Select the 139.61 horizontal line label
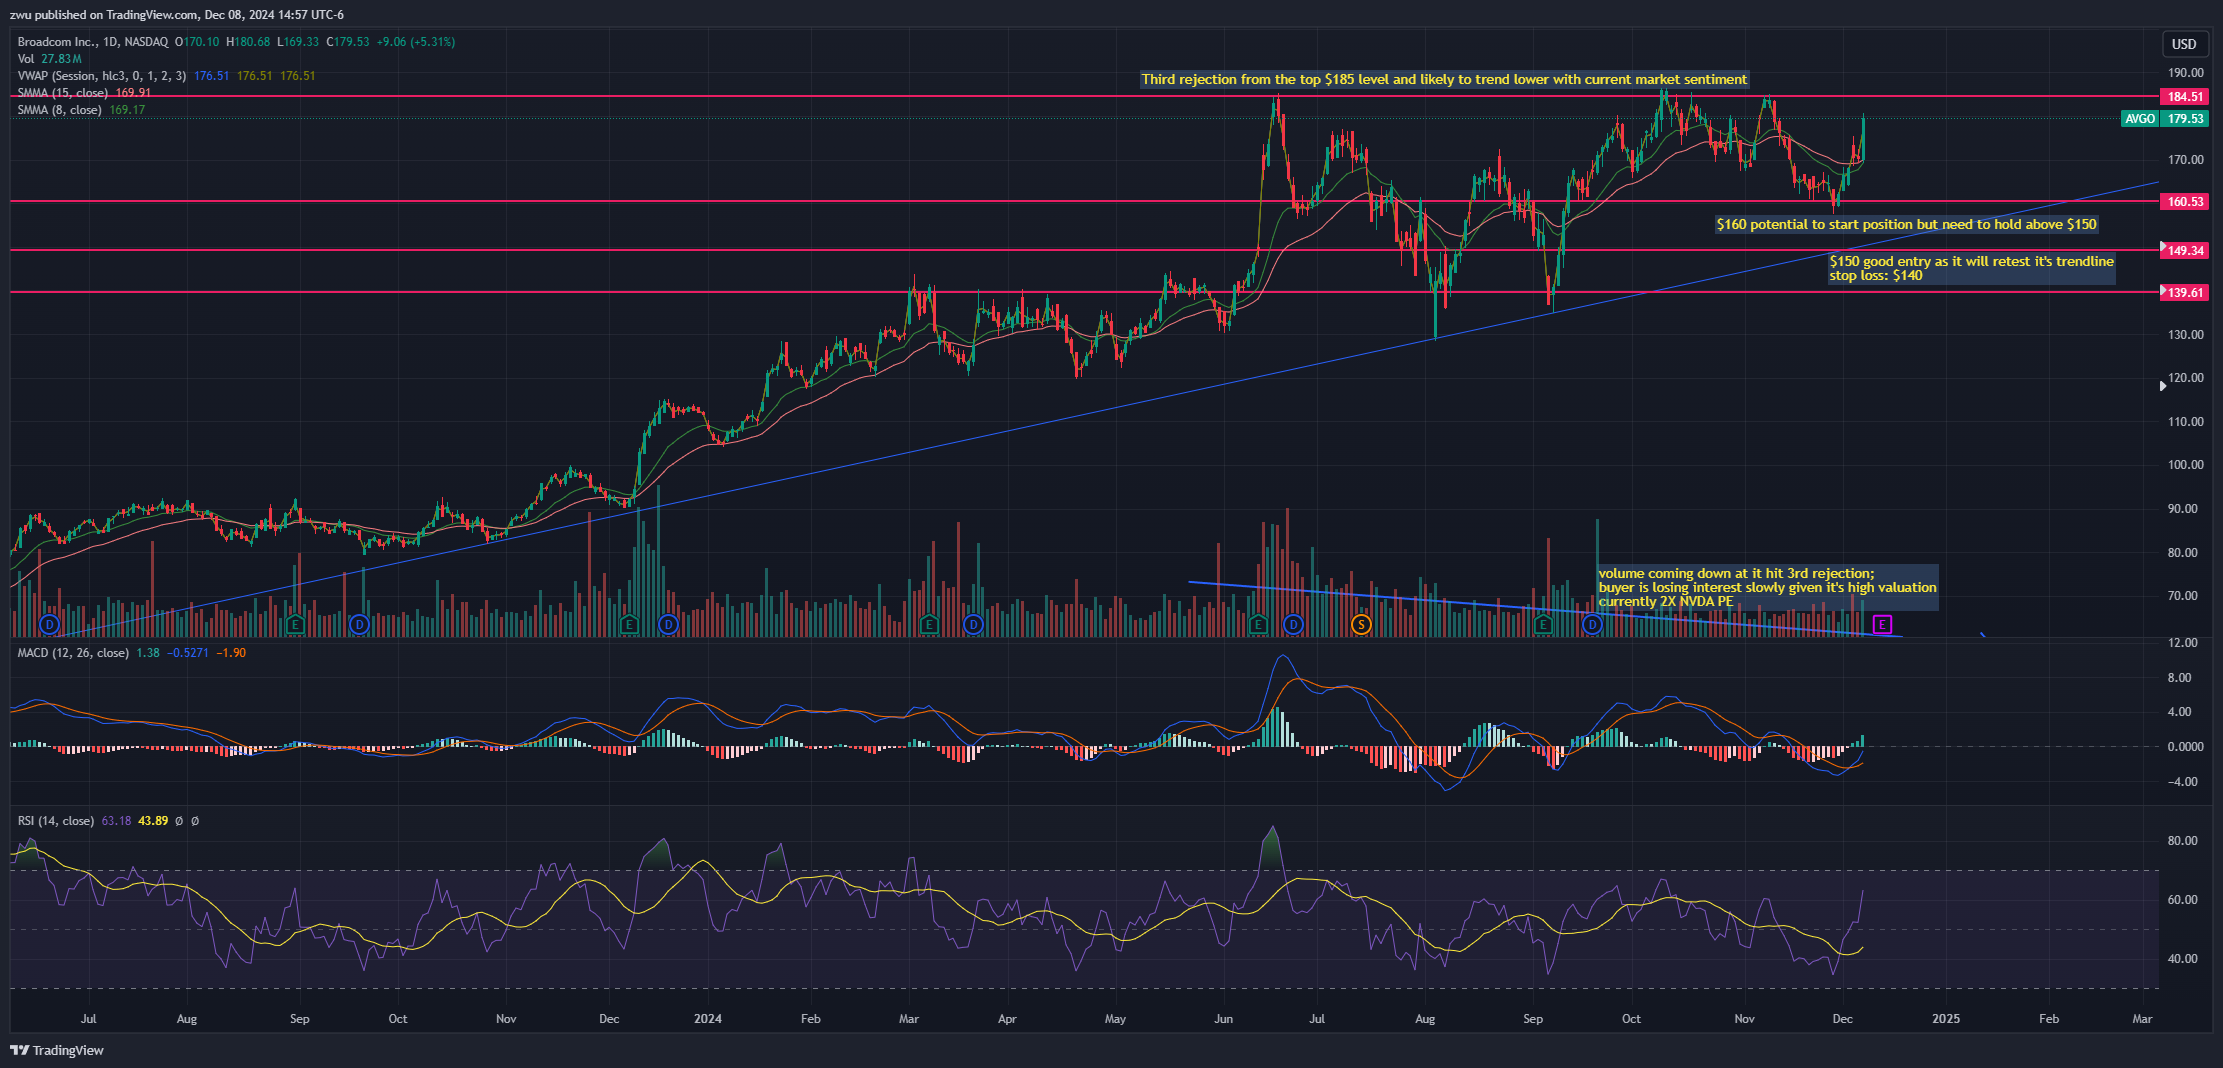2223x1068 pixels. (x=2185, y=293)
